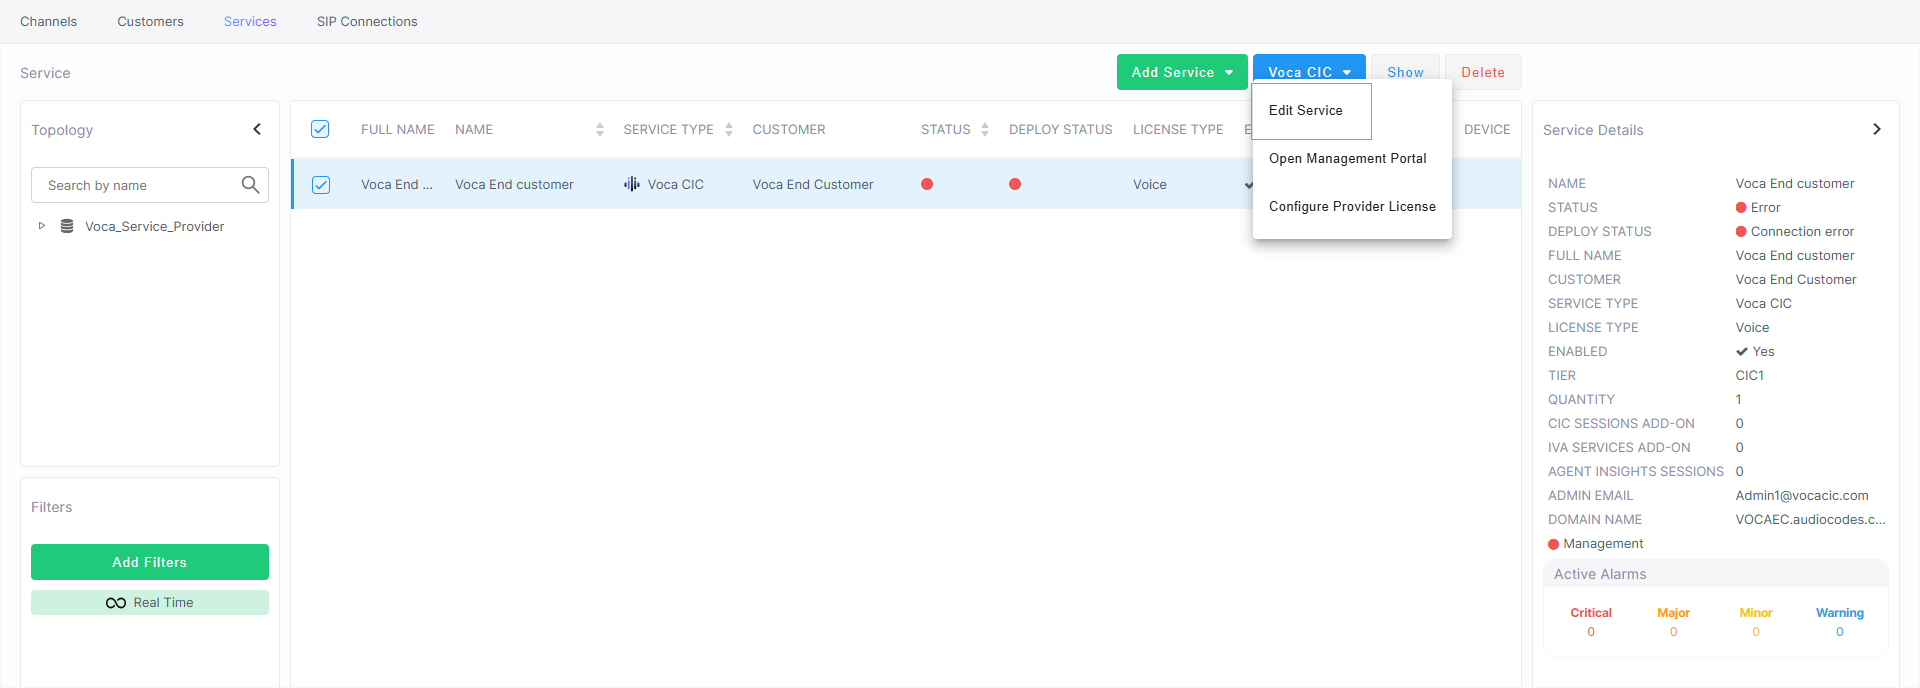Sort by the Service Type column arrows
This screenshot has height=688, width=1920.
tap(729, 130)
